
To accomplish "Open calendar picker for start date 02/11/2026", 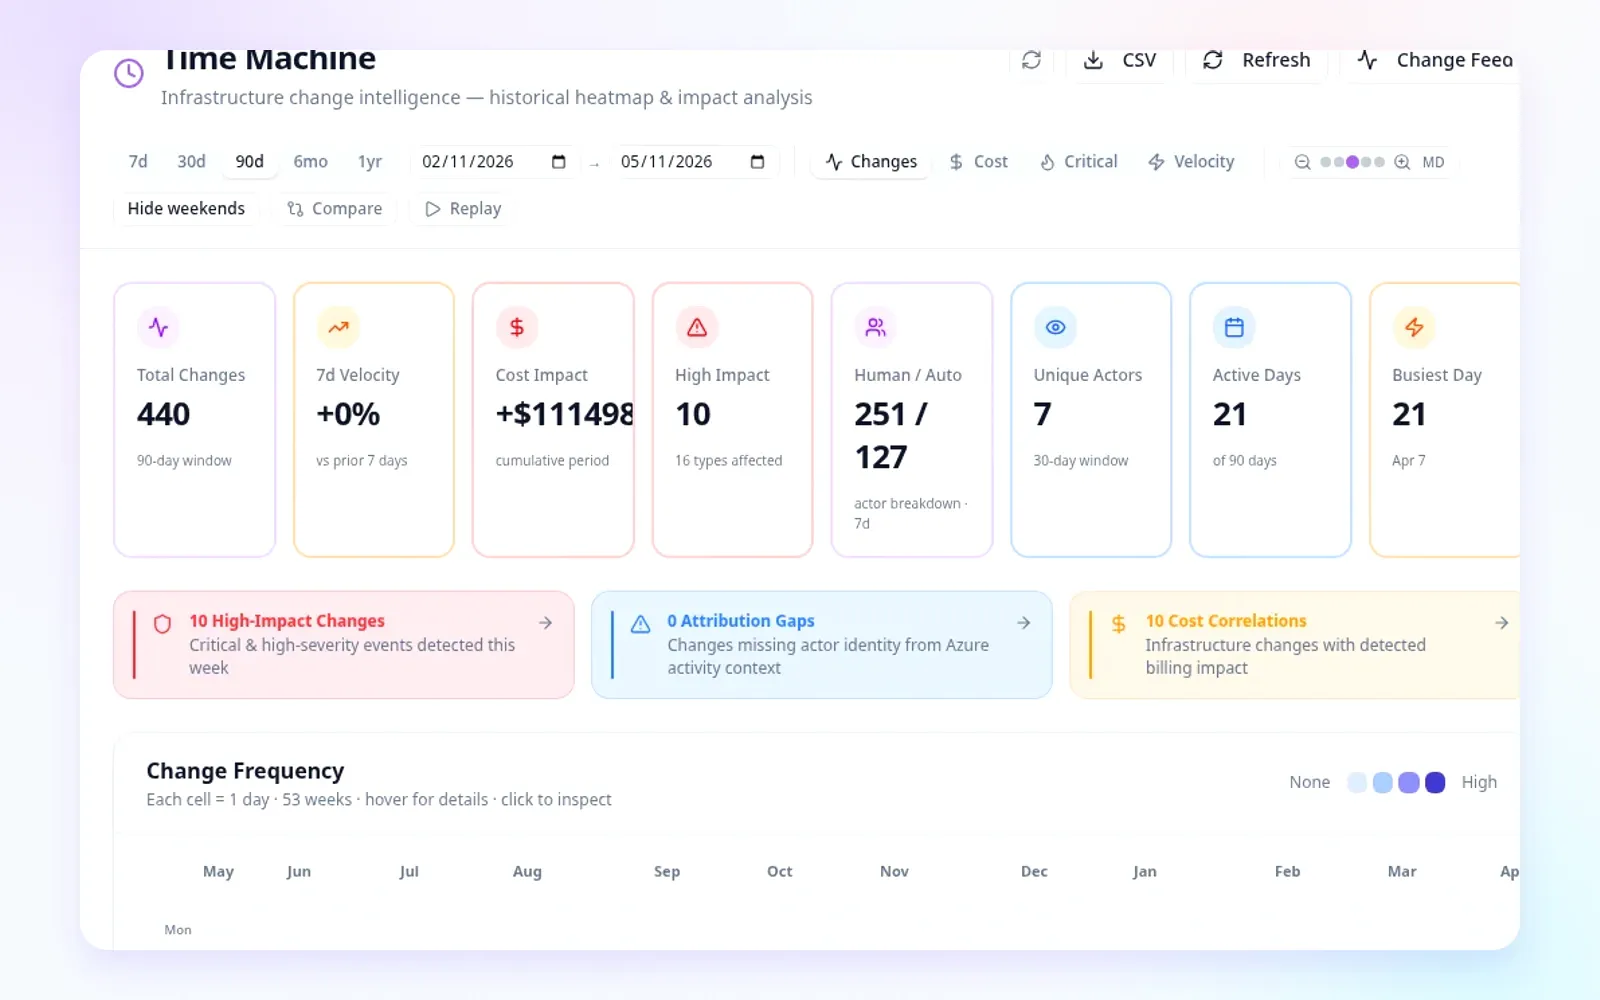I will point(558,162).
